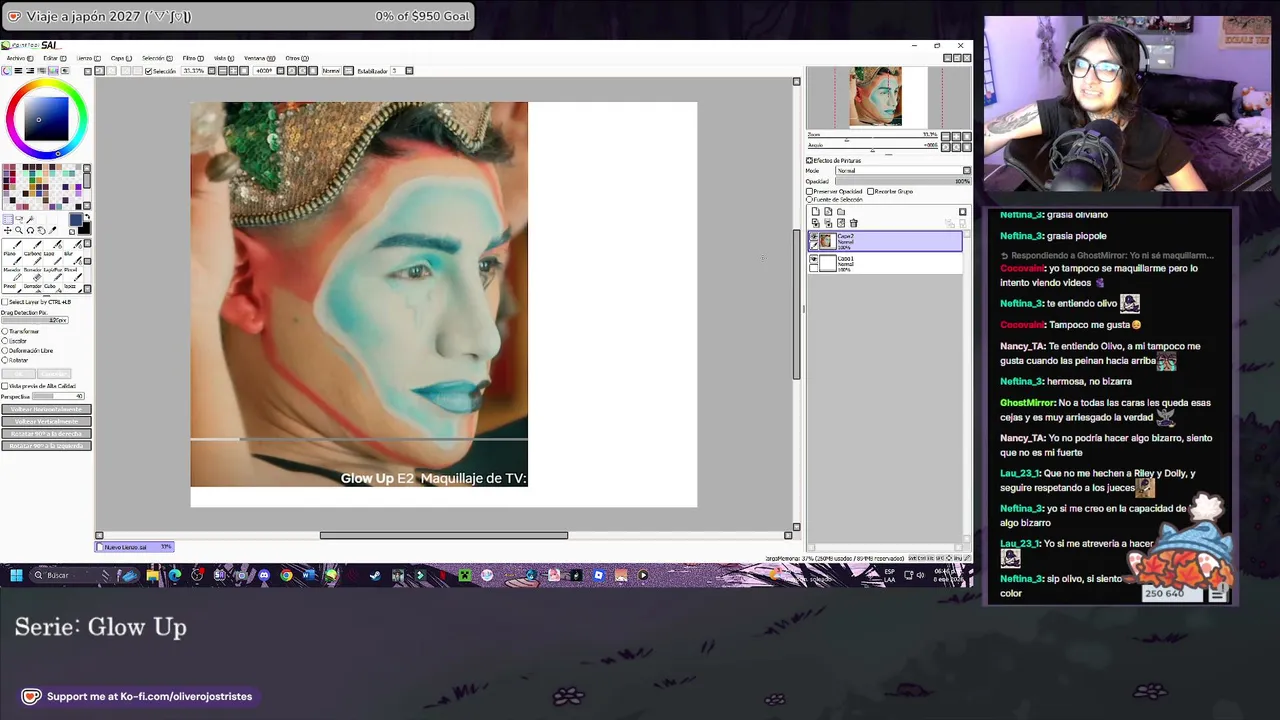This screenshot has width=1280, height=720.
Task: Select the eyedropper tool
Action: pos(52,230)
